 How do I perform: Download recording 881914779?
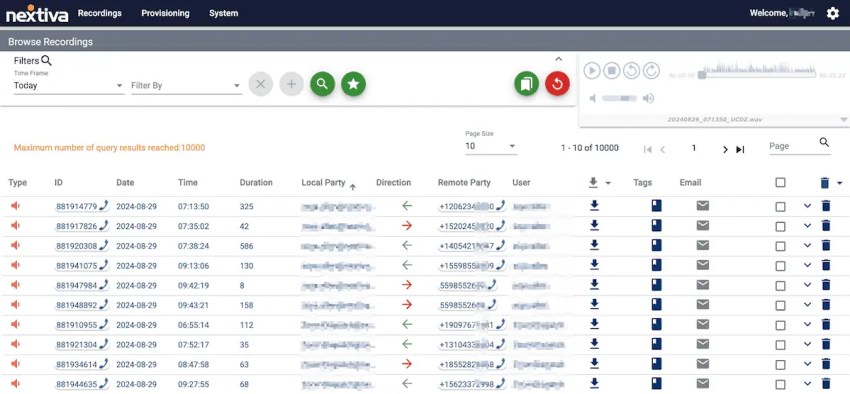tap(594, 205)
